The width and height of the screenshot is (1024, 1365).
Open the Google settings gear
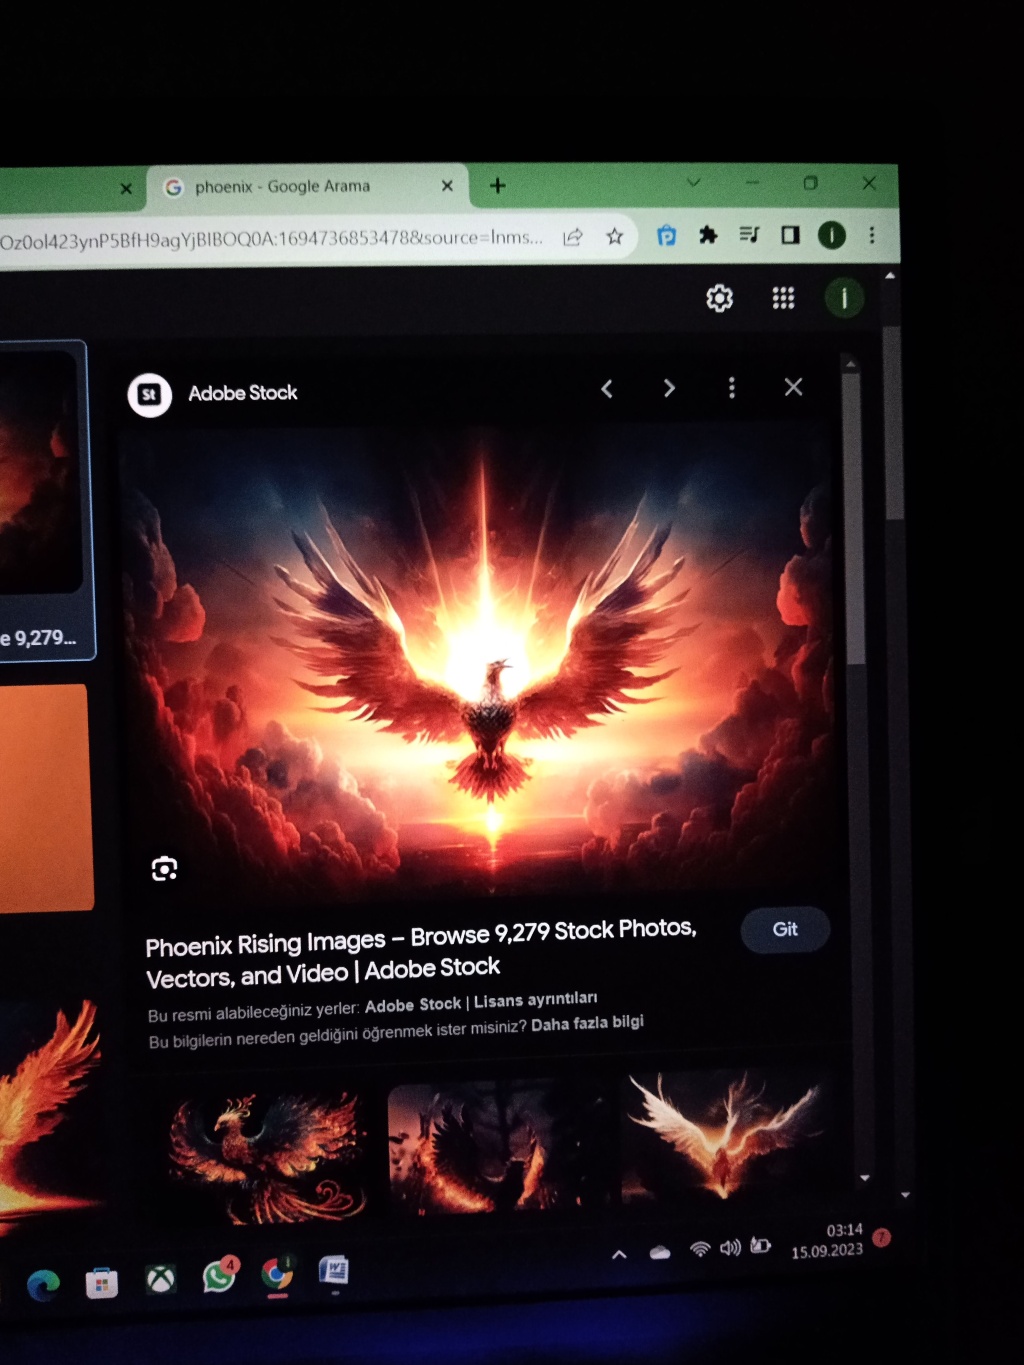(719, 298)
